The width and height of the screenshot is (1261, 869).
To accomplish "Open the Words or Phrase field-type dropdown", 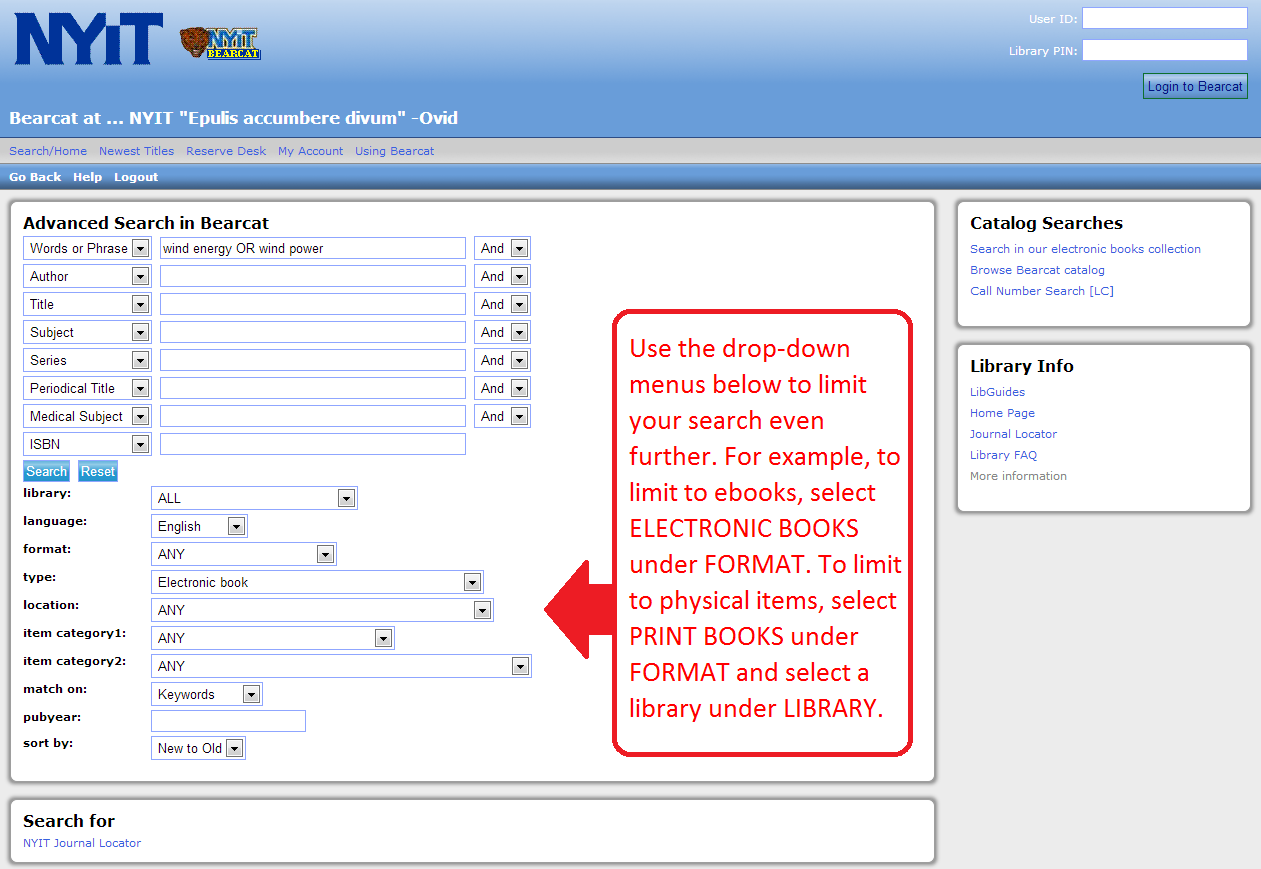I will coord(87,248).
